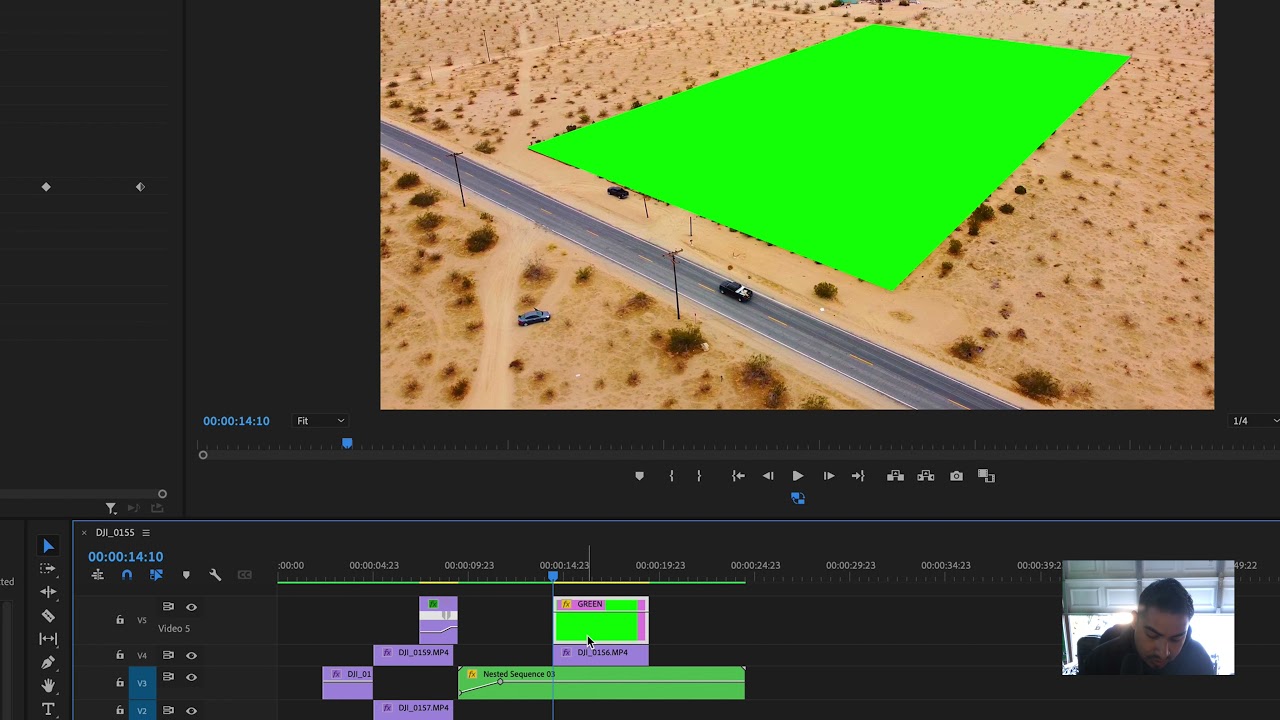
Task: Hide track V4 output eye
Action: [x=191, y=655]
